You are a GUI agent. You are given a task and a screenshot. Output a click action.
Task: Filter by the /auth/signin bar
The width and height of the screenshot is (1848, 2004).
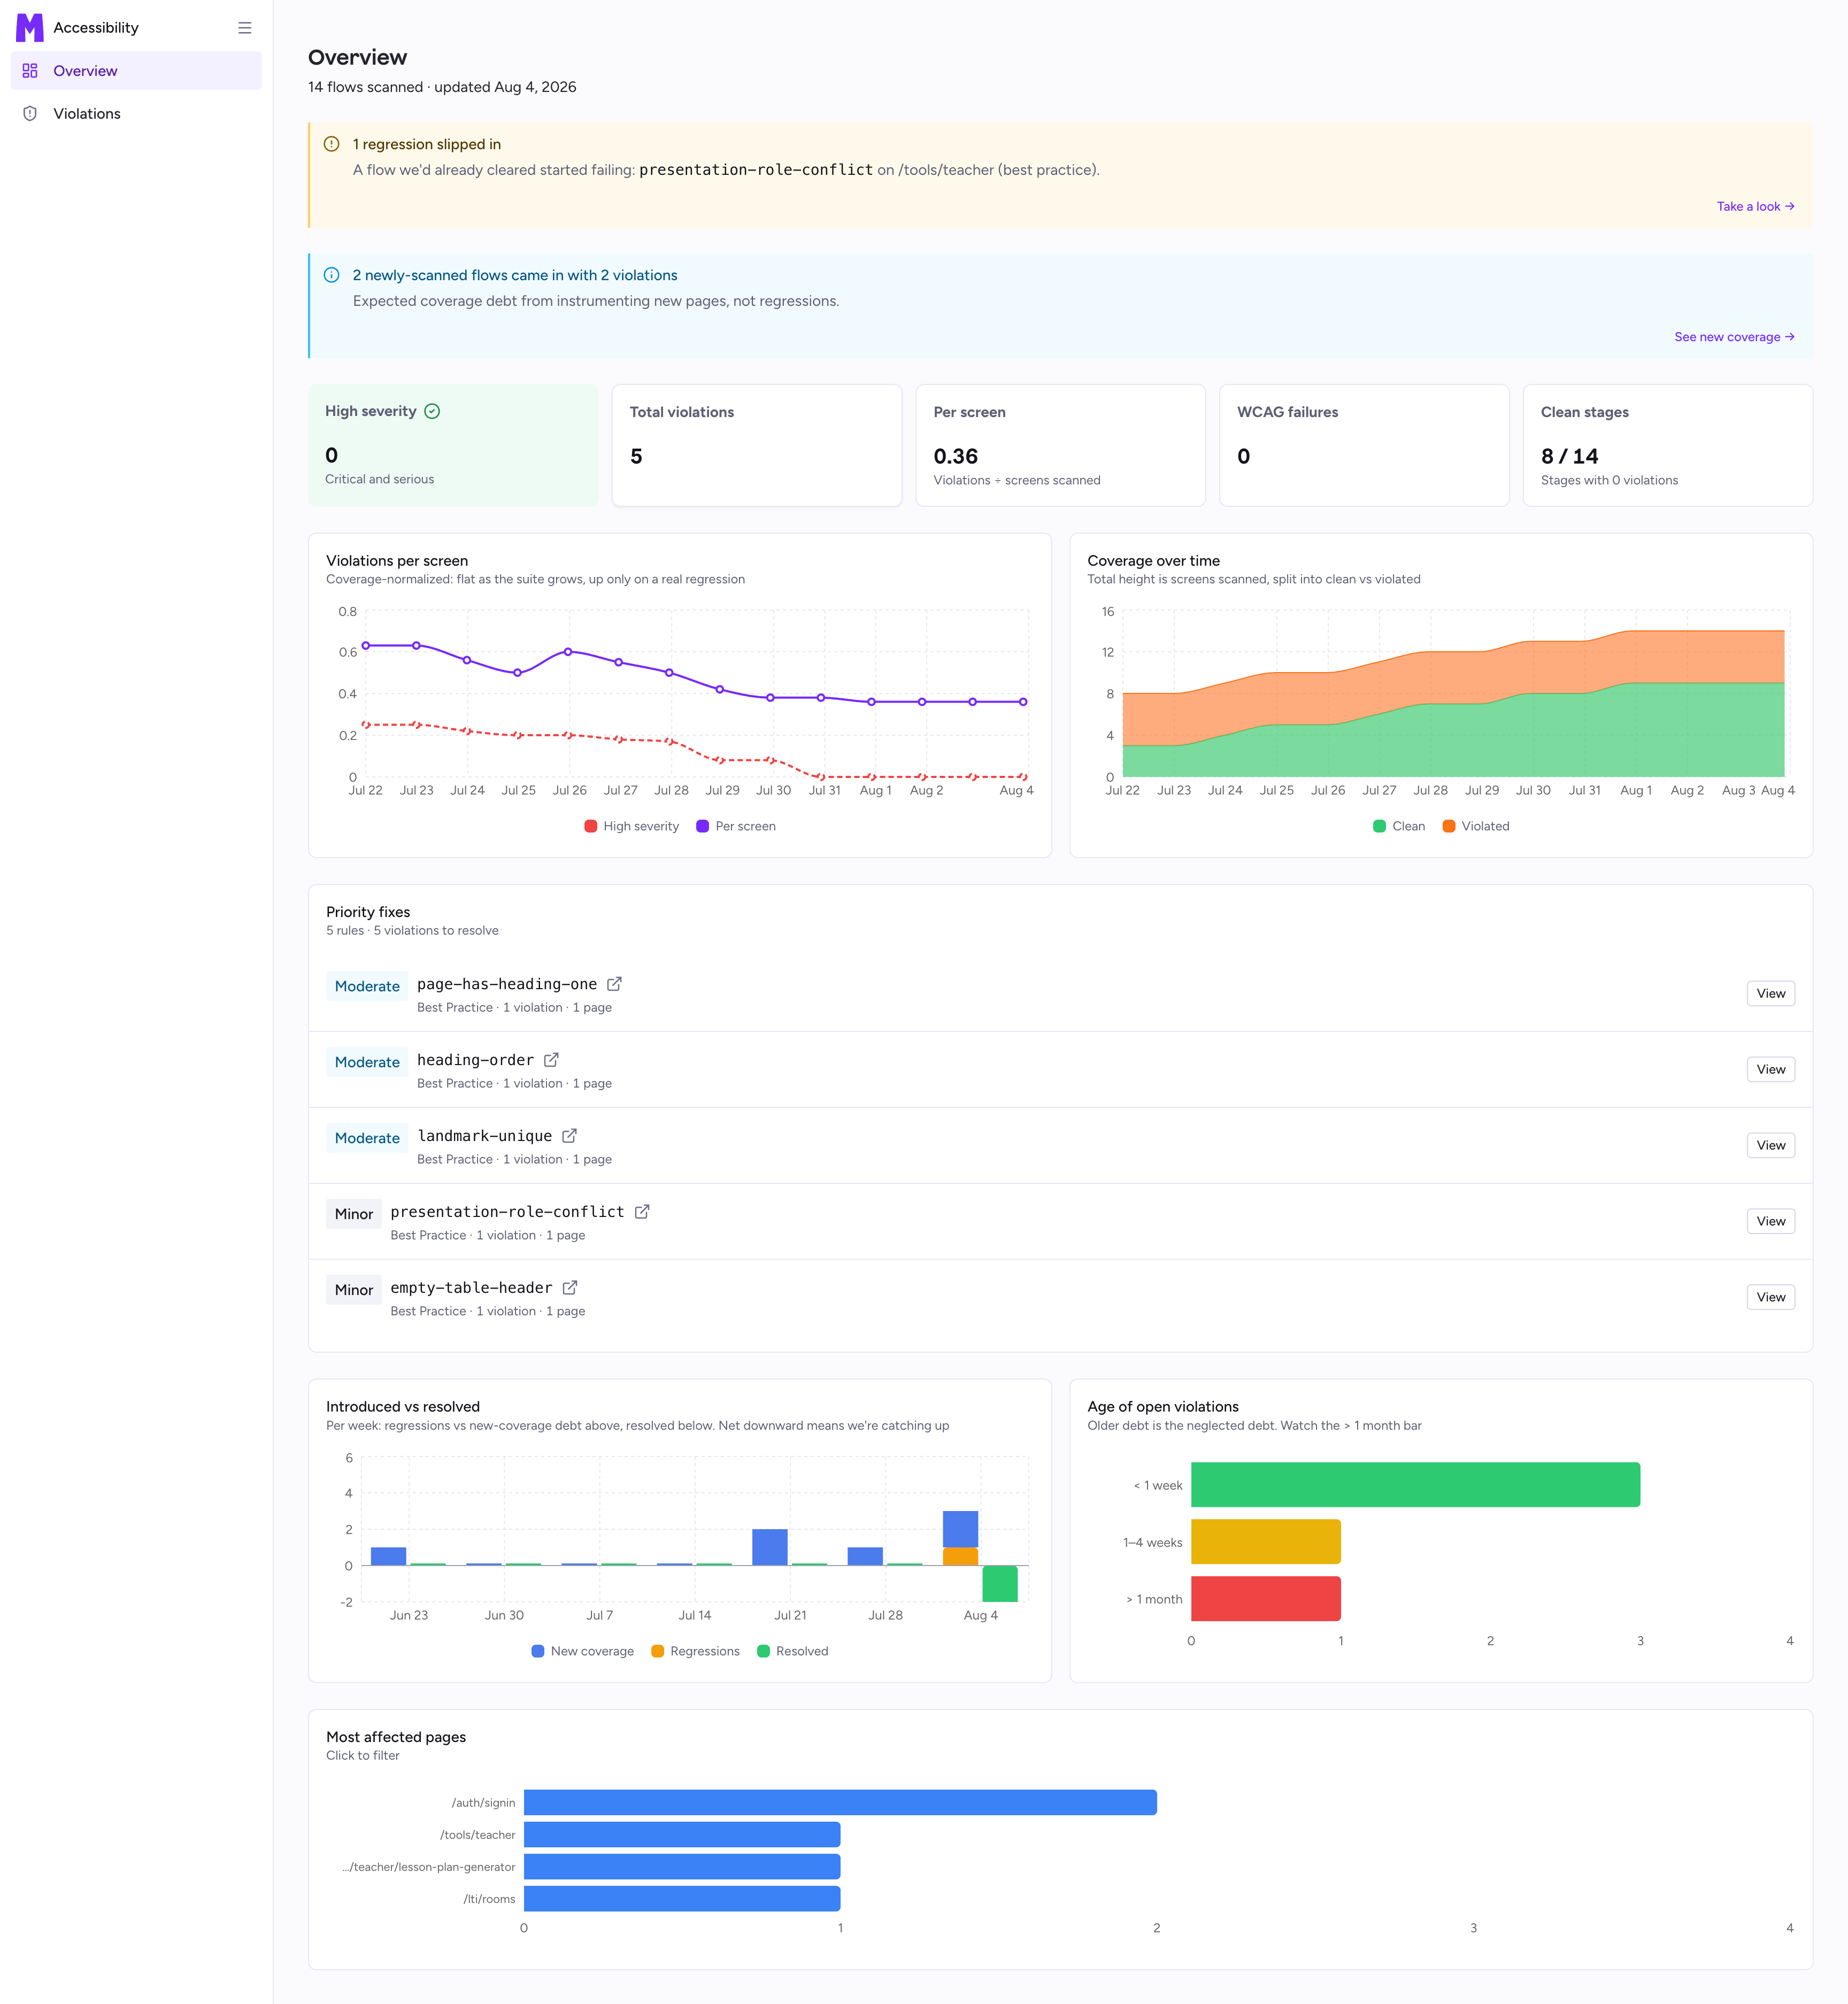click(840, 1803)
